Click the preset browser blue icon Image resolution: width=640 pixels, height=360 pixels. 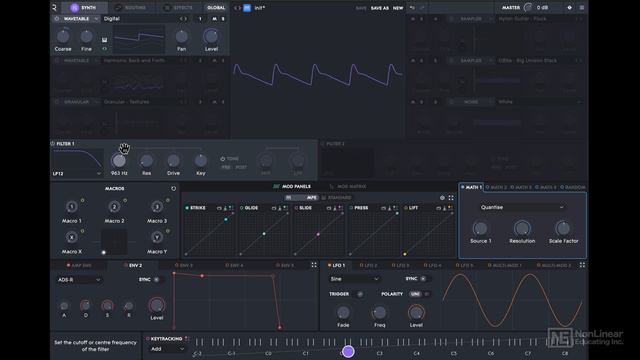(247, 8)
